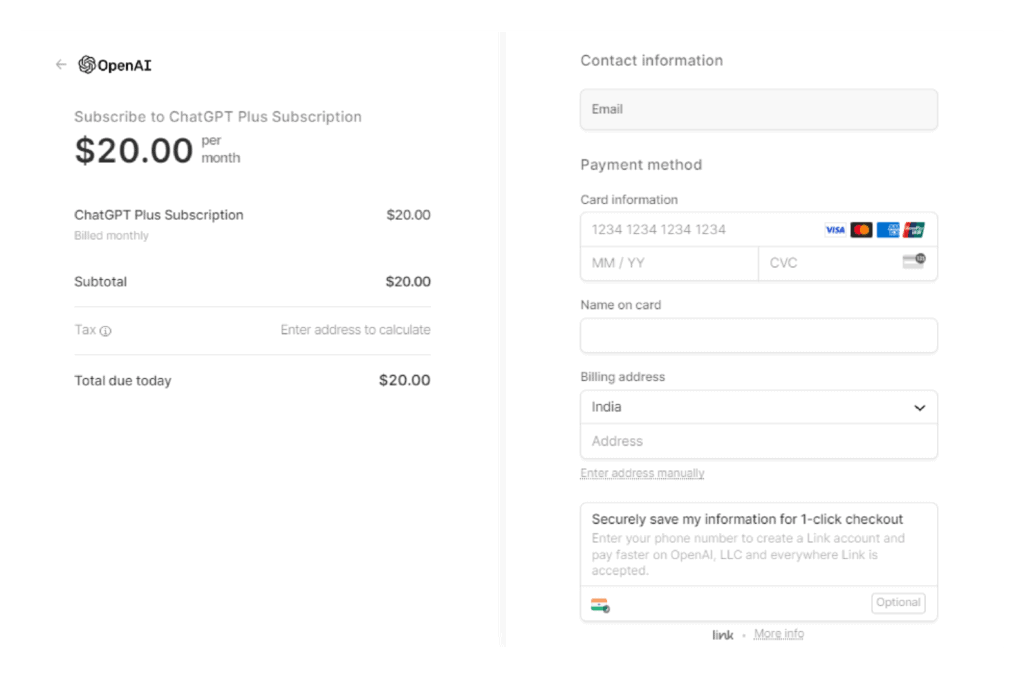1024x697 pixels.
Task: Click the back arrow beside OpenAI logo
Action: [61, 65]
